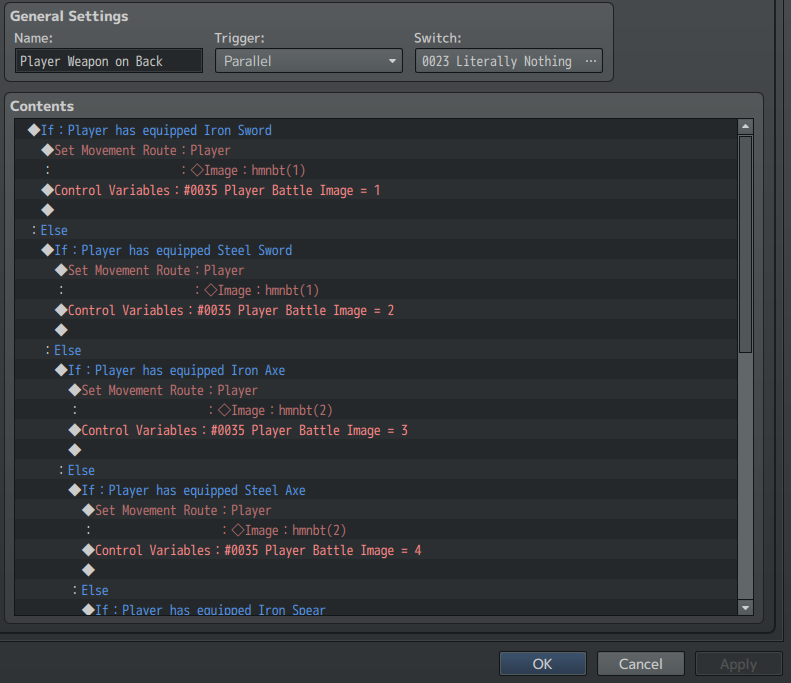Open switch selector via ellipsis button
Viewport: 791px width, 683px height.
591,61
